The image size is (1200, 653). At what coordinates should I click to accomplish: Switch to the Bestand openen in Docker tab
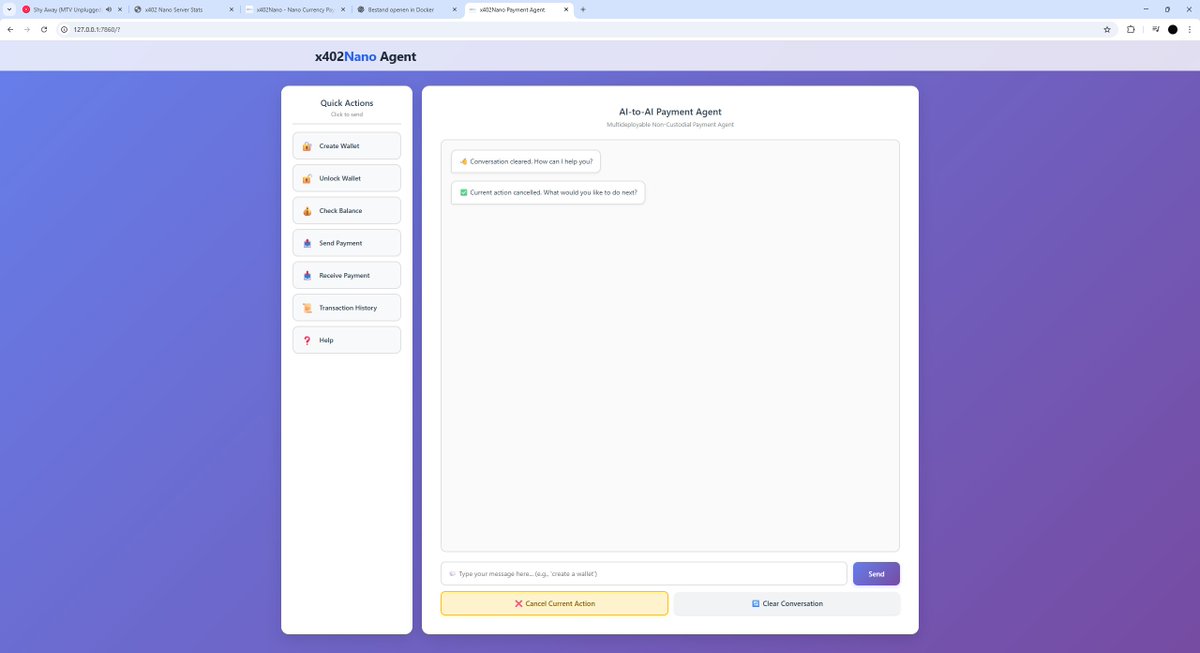click(406, 9)
